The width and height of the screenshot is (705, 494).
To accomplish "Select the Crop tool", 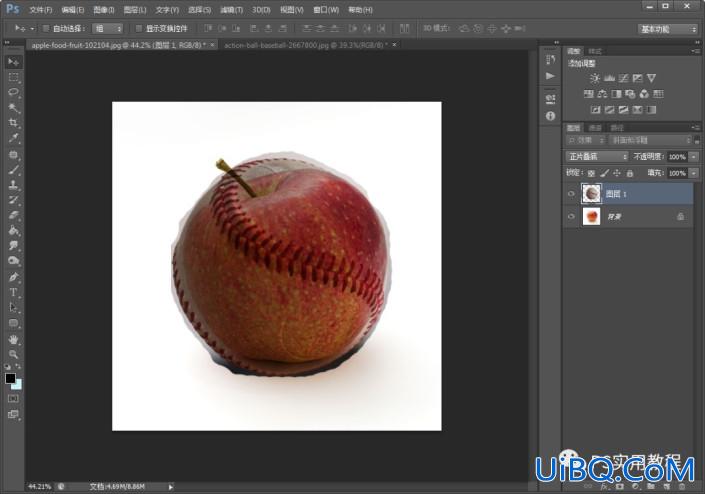I will tap(13, 123).
